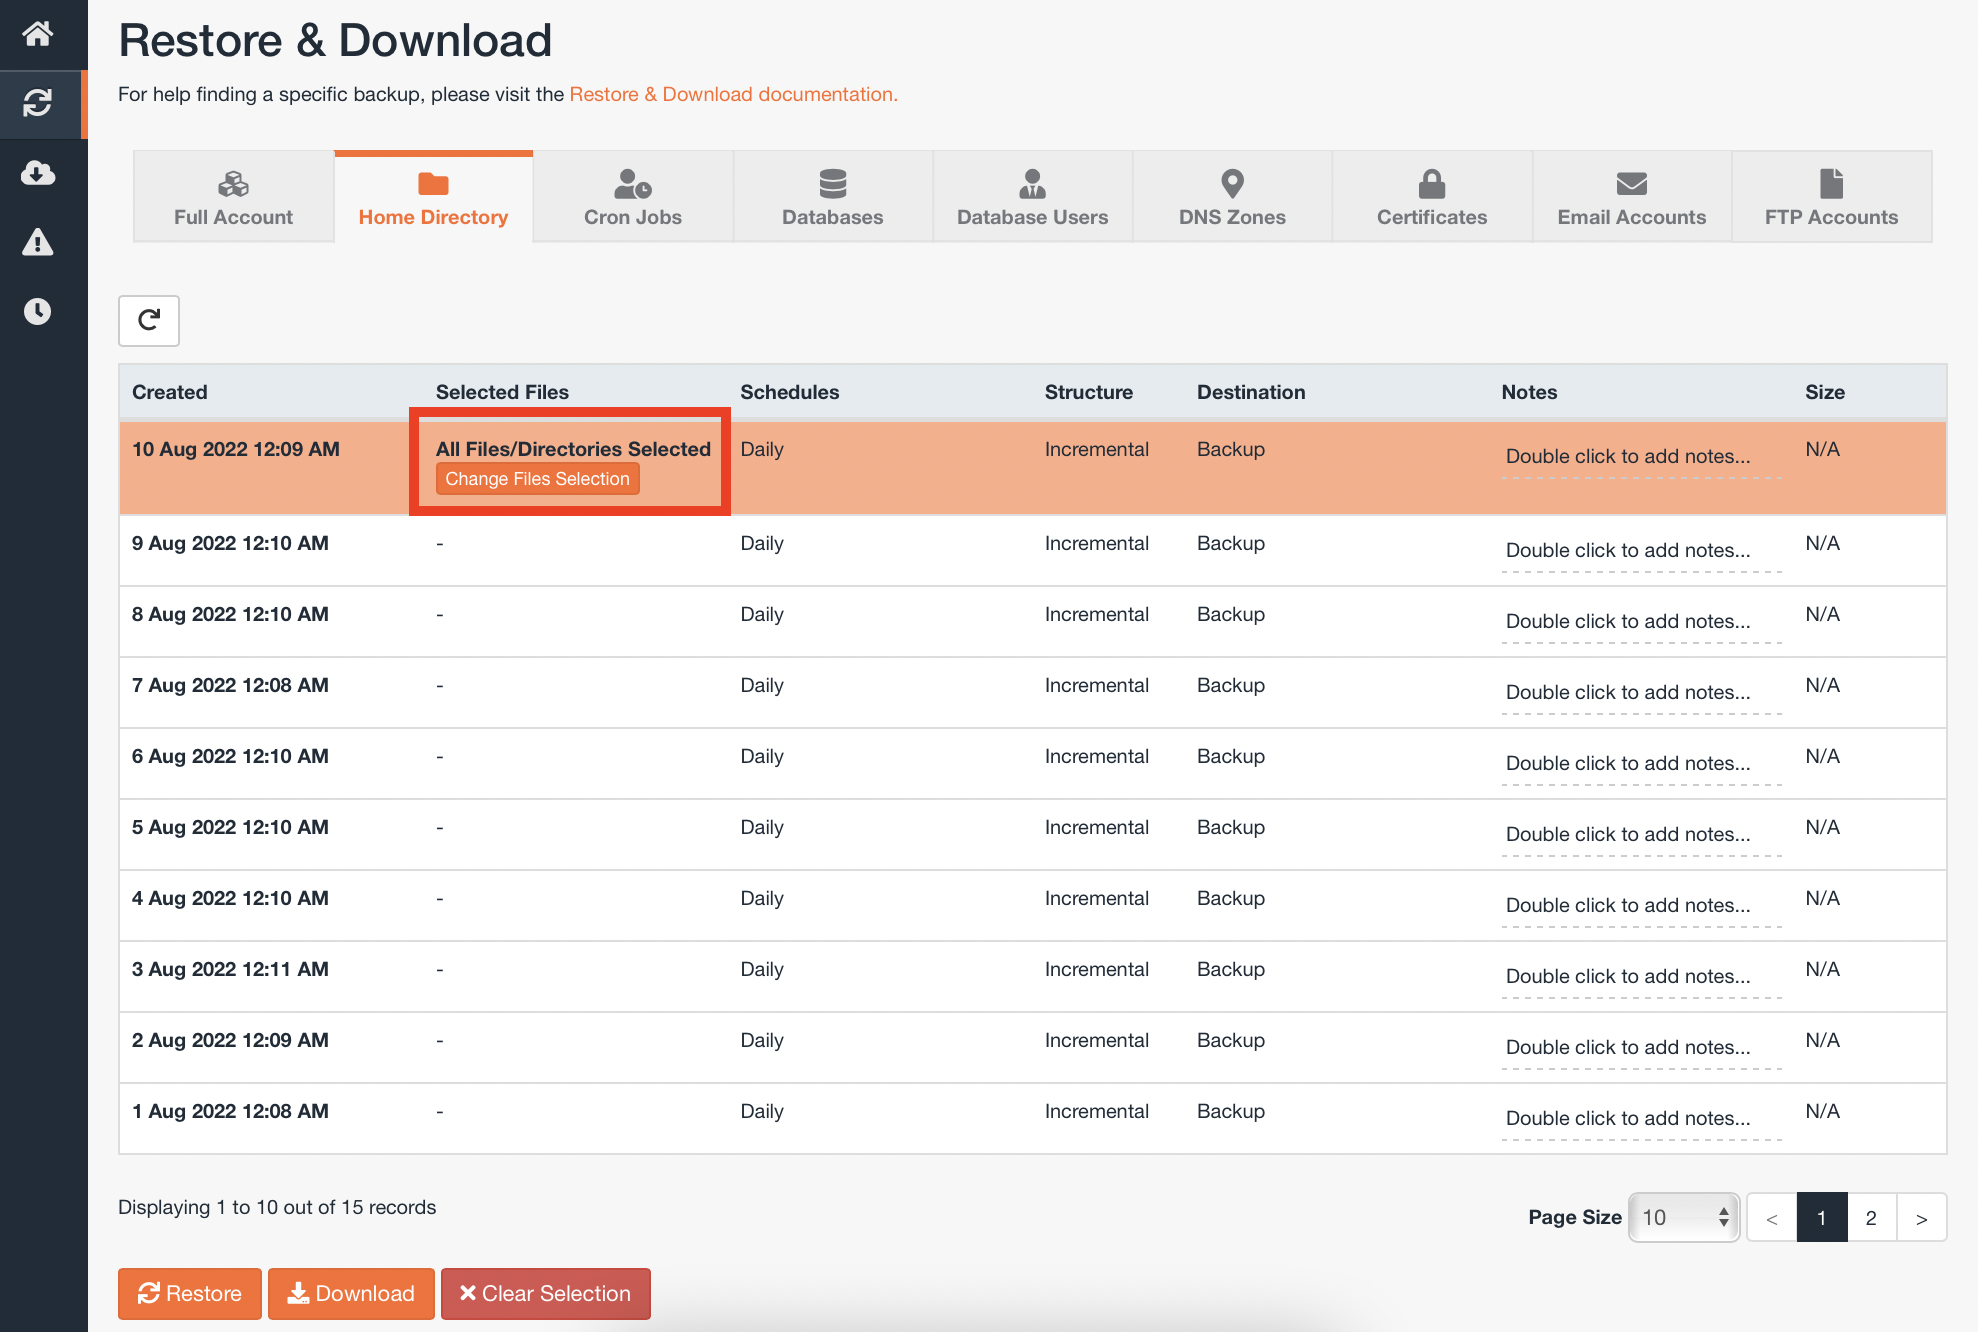
Task: Open the cloud download icon in the sidebar
Action: [x=38, y=173]
